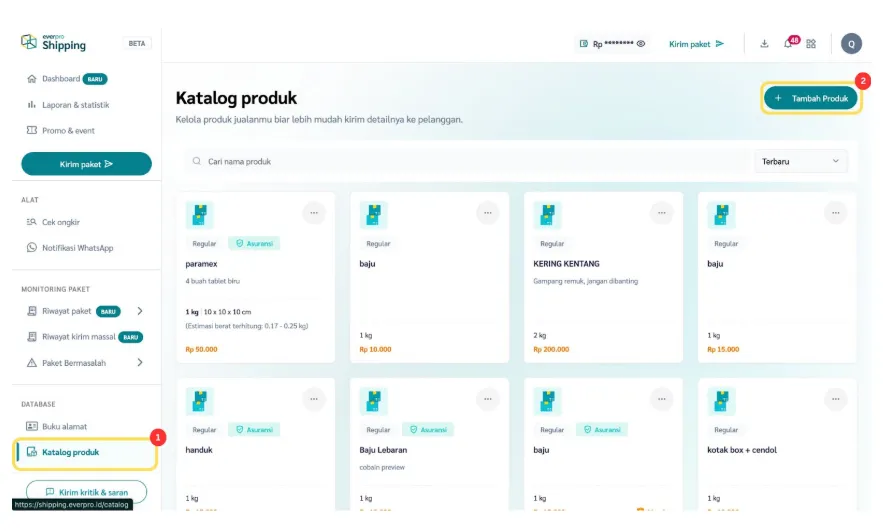This screenshot has width=883, height=531.
Task: Open Laporan & statistik menu item
Action: [75, 105]
